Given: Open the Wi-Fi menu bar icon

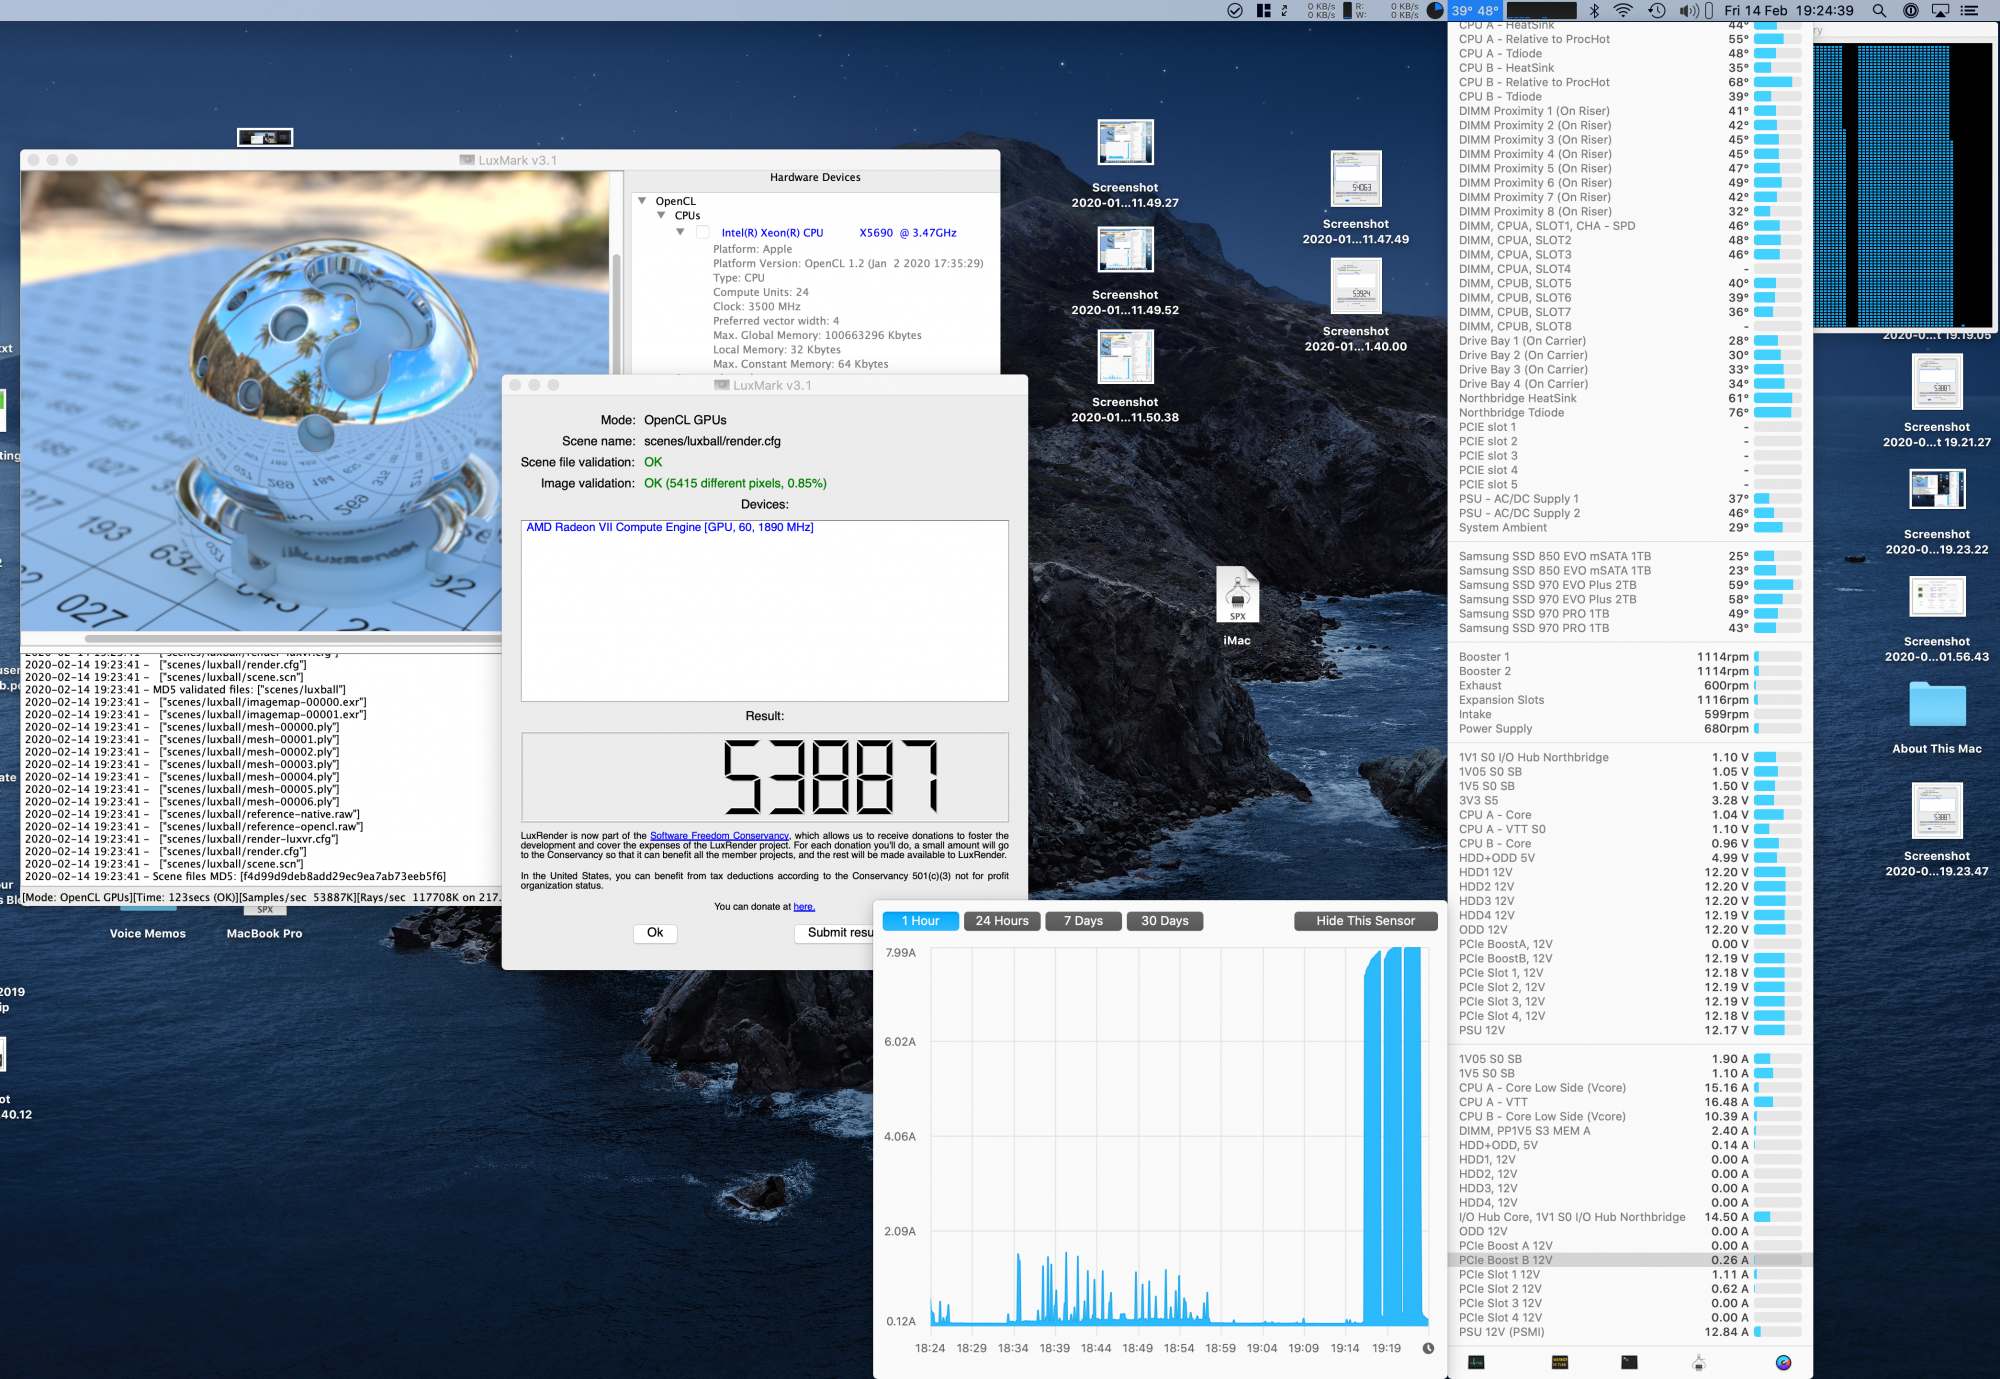Looking at the screenshot, I should pyautogui.click(x=1623, y=10).
